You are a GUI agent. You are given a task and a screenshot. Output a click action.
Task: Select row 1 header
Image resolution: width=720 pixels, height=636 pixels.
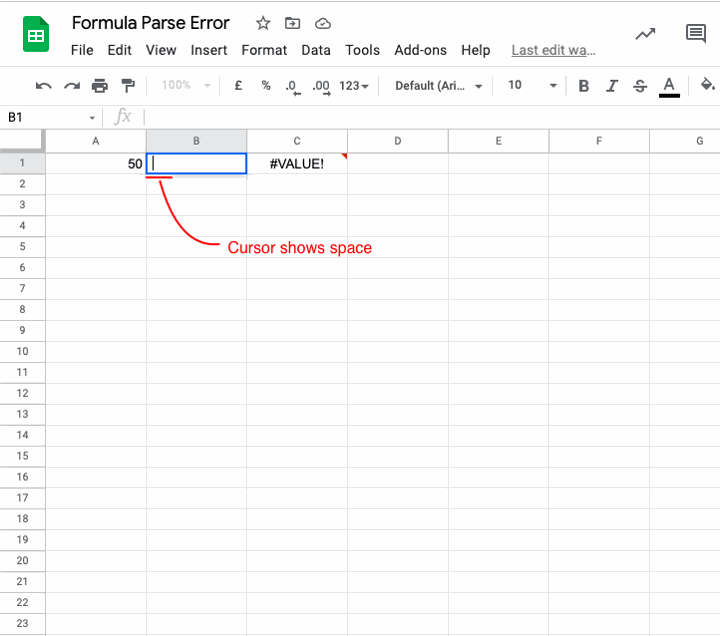tap(22, 163)
